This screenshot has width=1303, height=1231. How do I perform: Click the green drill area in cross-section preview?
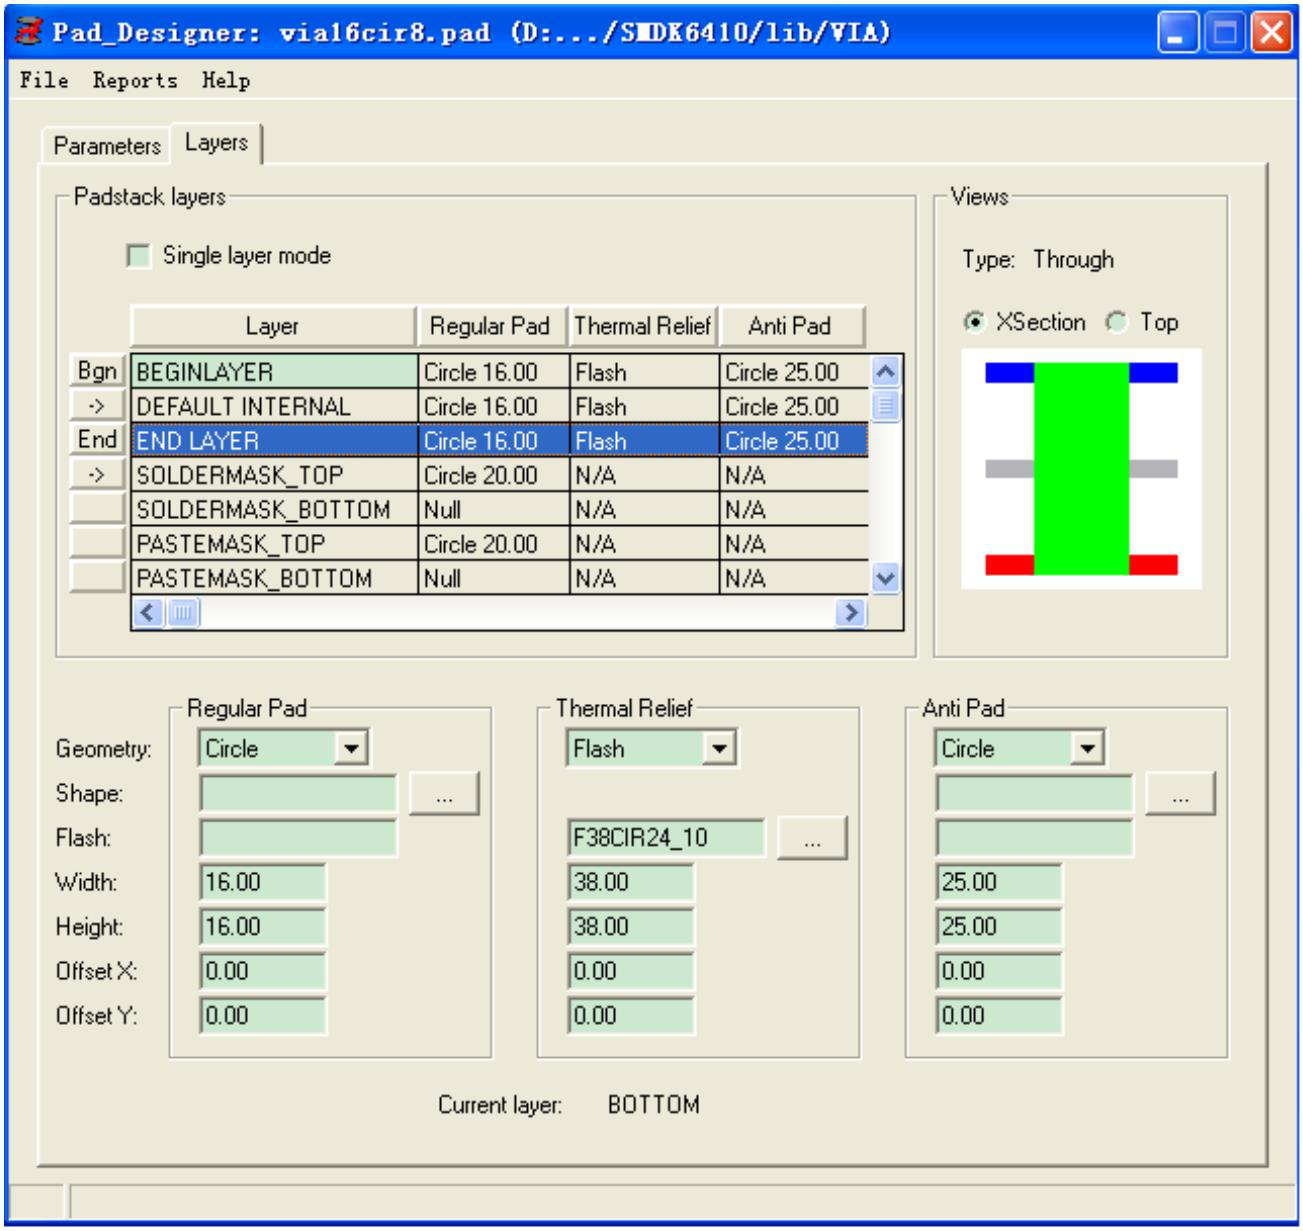click(1081, 468)
